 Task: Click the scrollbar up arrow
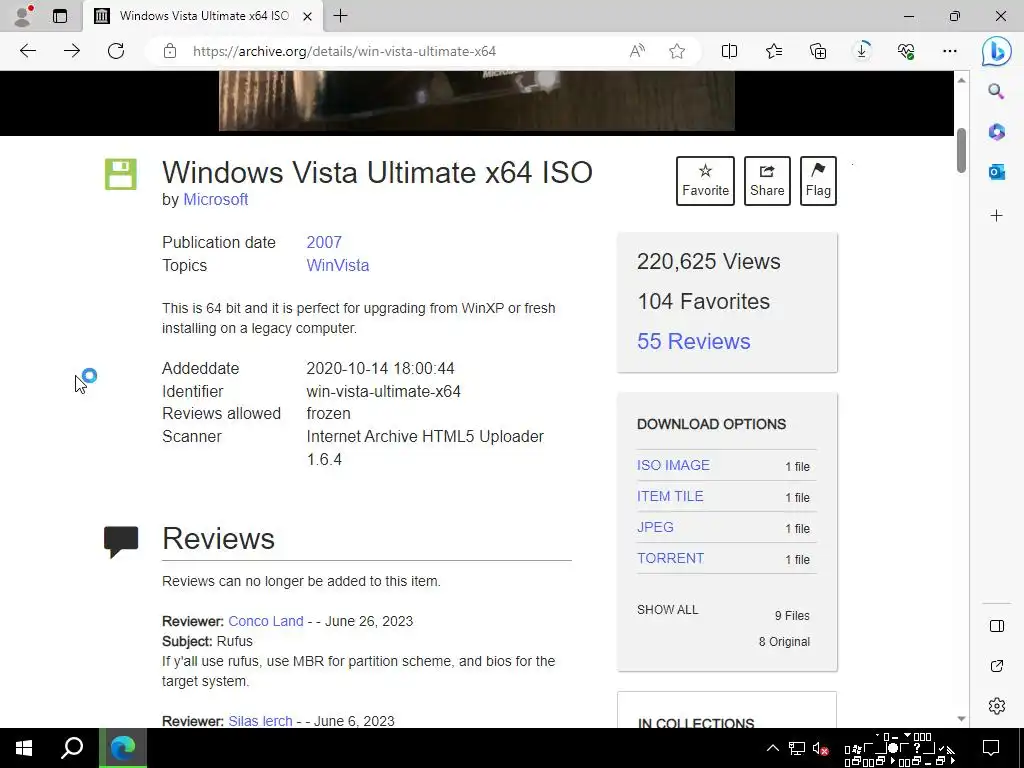pos(961,80)
